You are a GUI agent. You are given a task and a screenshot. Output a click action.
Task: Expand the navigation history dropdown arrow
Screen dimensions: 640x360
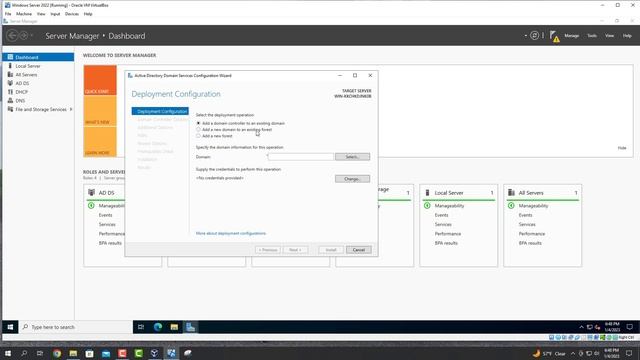(32, 36)
